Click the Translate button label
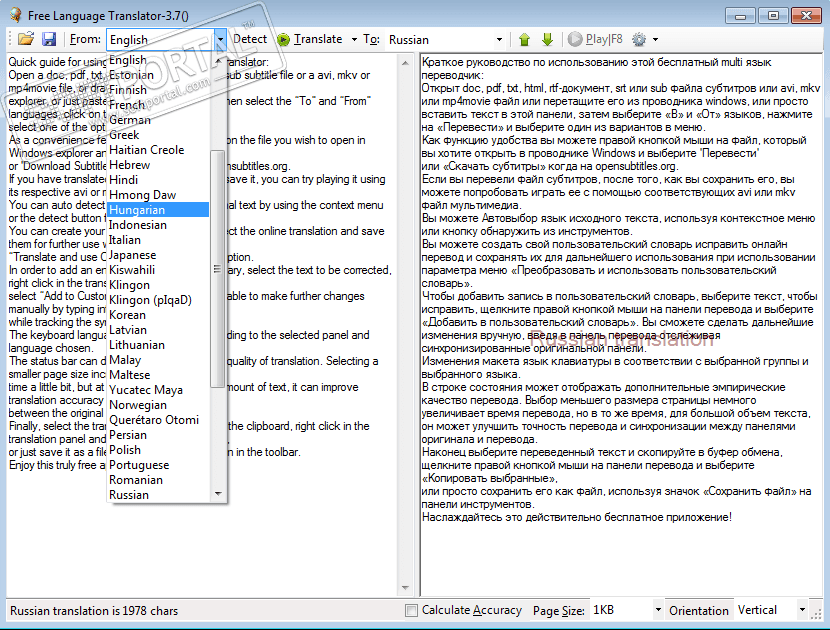 pyautogui.click(x=318, y=39)
